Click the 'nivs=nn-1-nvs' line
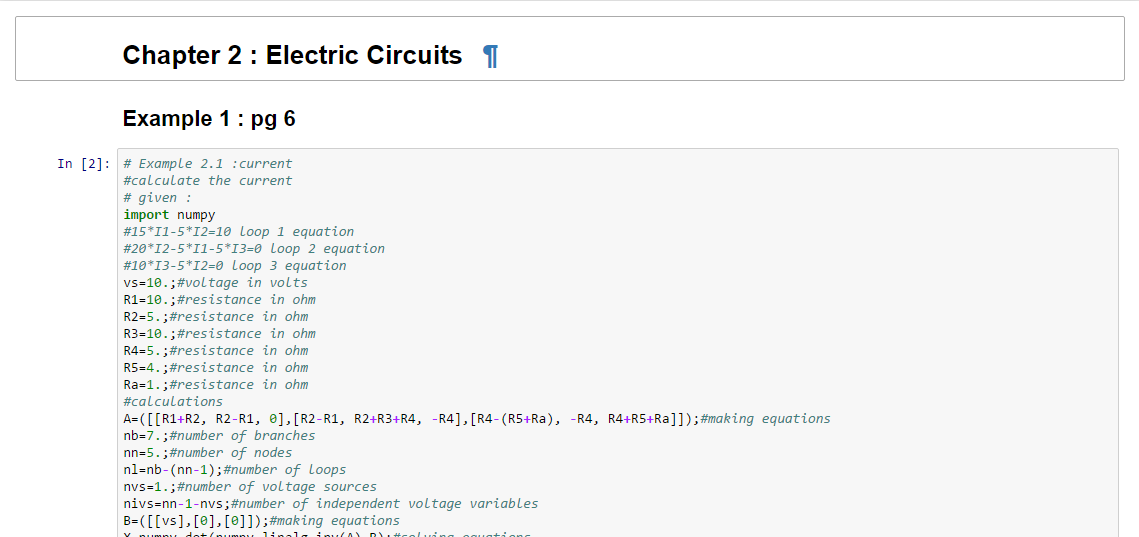Screen dimensions: 1139x537 coord(330,504)
